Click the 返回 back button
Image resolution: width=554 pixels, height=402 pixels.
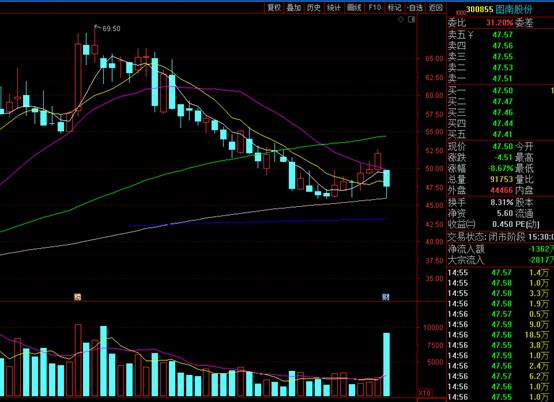tap(436, 7)
